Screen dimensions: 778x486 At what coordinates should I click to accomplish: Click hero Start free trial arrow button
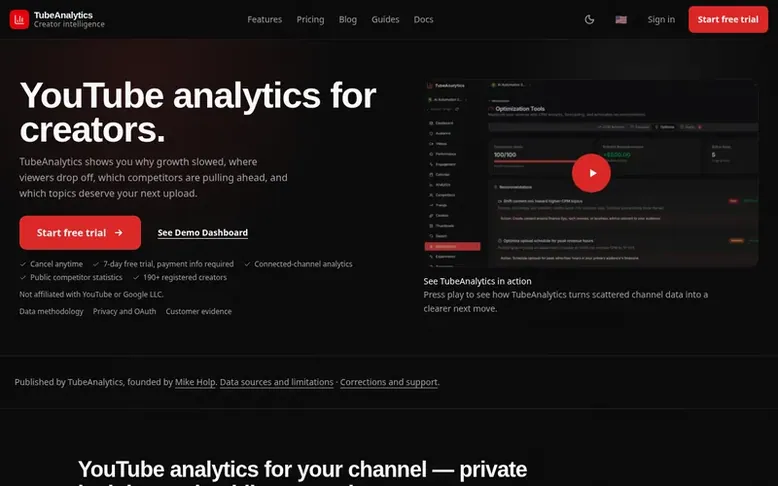click(x=80, y=232)
